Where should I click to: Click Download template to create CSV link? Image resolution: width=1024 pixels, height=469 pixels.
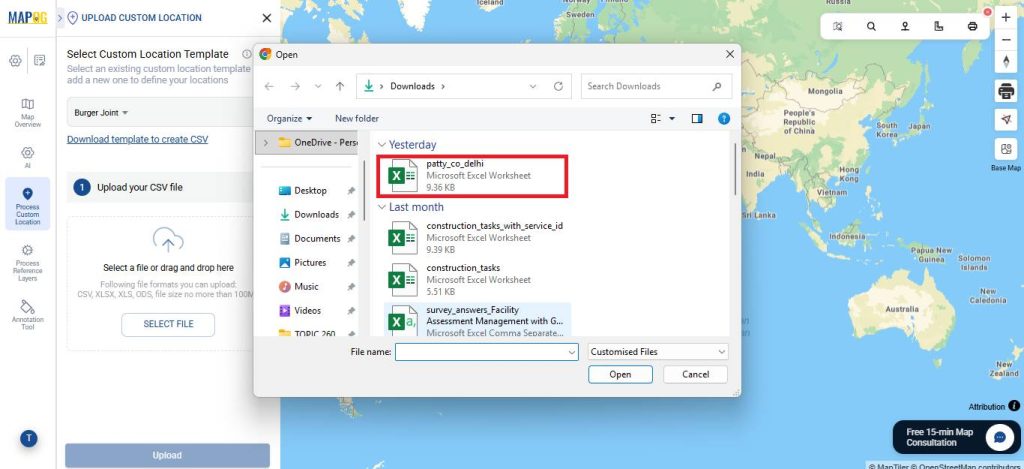tap(137, 139)
